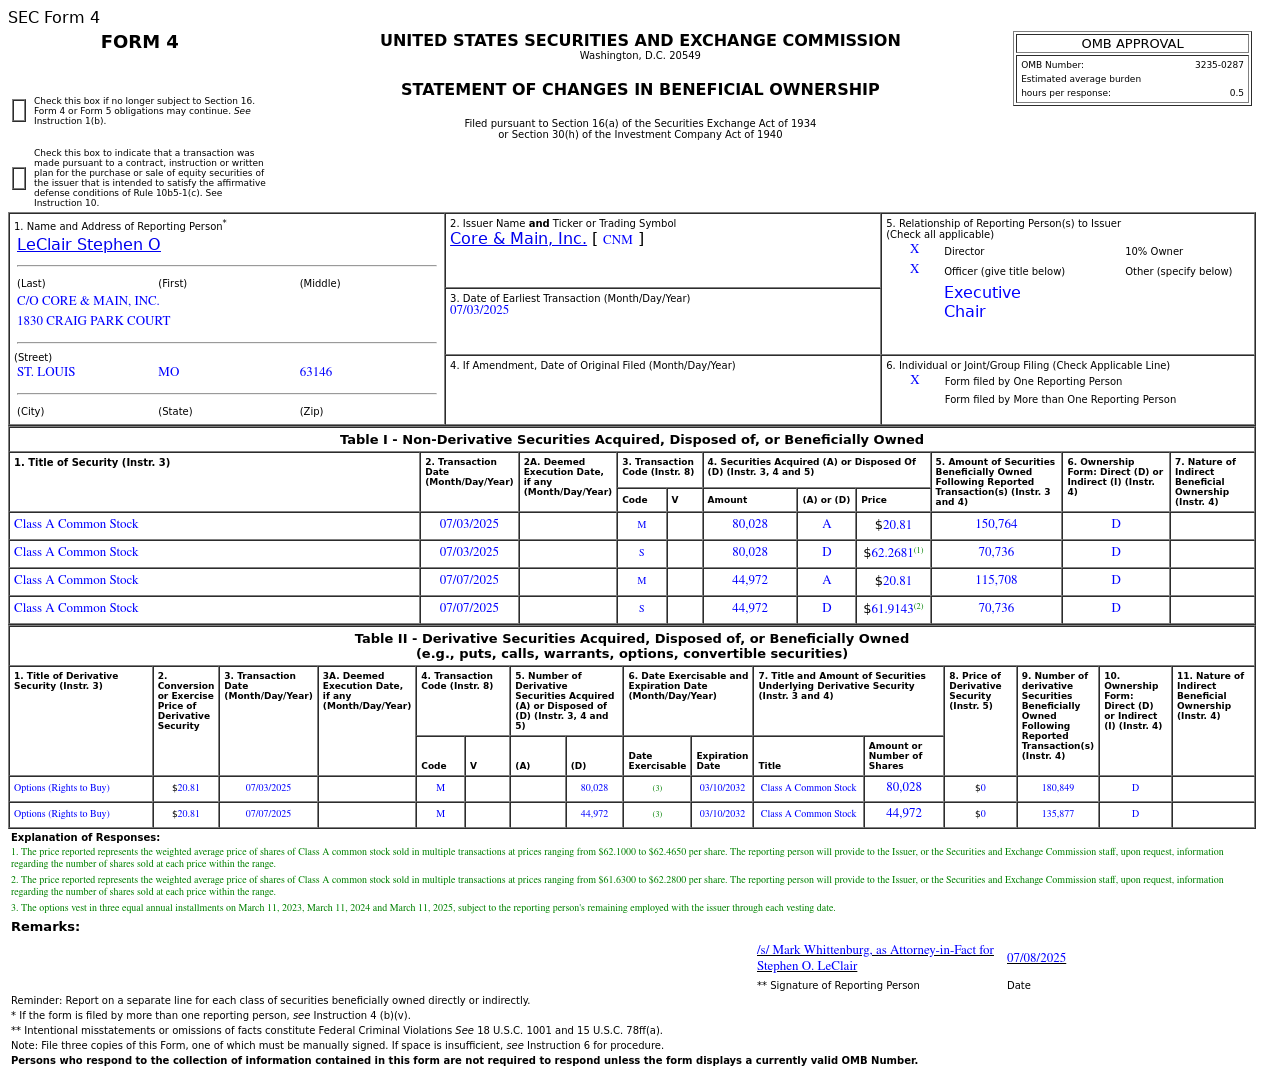Click footnote (3) in the 135,877 options row

pos(657,814)
